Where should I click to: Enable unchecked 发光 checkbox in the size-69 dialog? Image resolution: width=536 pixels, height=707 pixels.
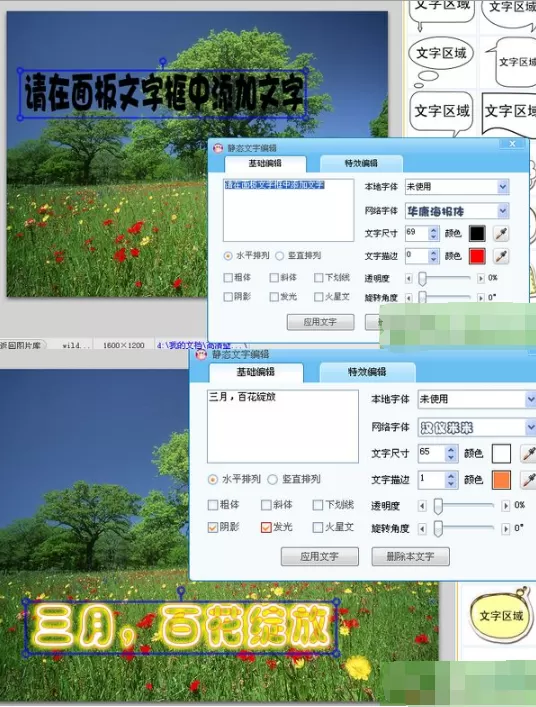point(274,297)
